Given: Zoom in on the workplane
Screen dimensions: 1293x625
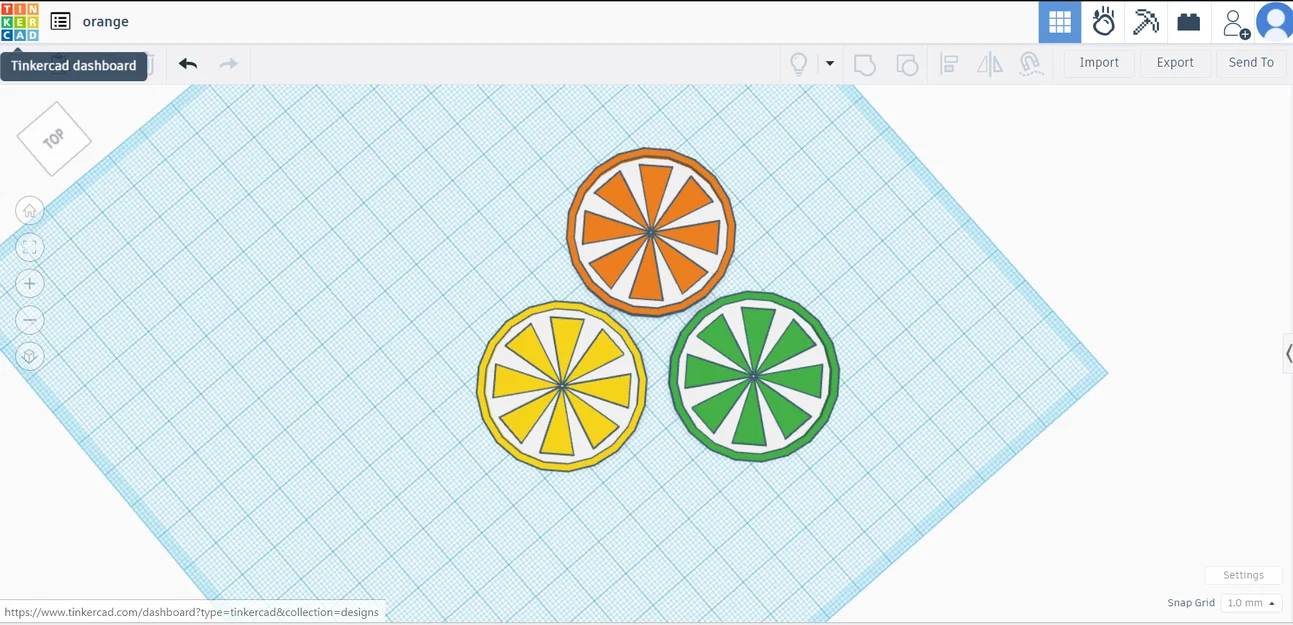Looking at the screenshot, I should pyautogui.click(x=30, y=284).
